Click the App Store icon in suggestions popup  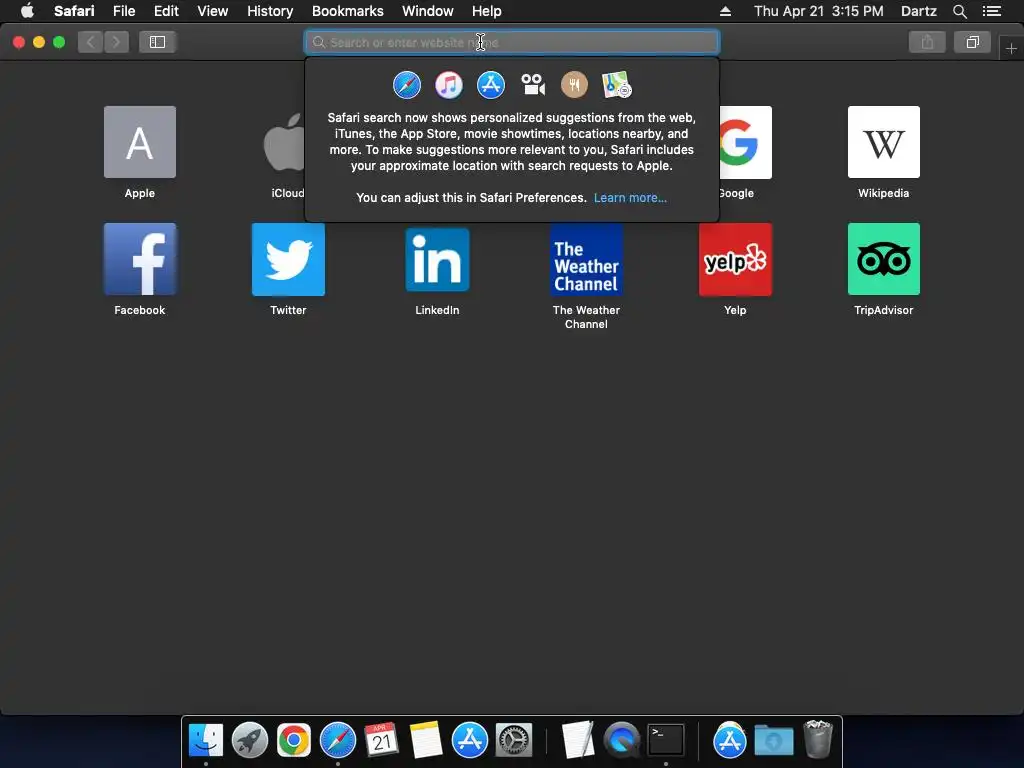coord(490,85)
